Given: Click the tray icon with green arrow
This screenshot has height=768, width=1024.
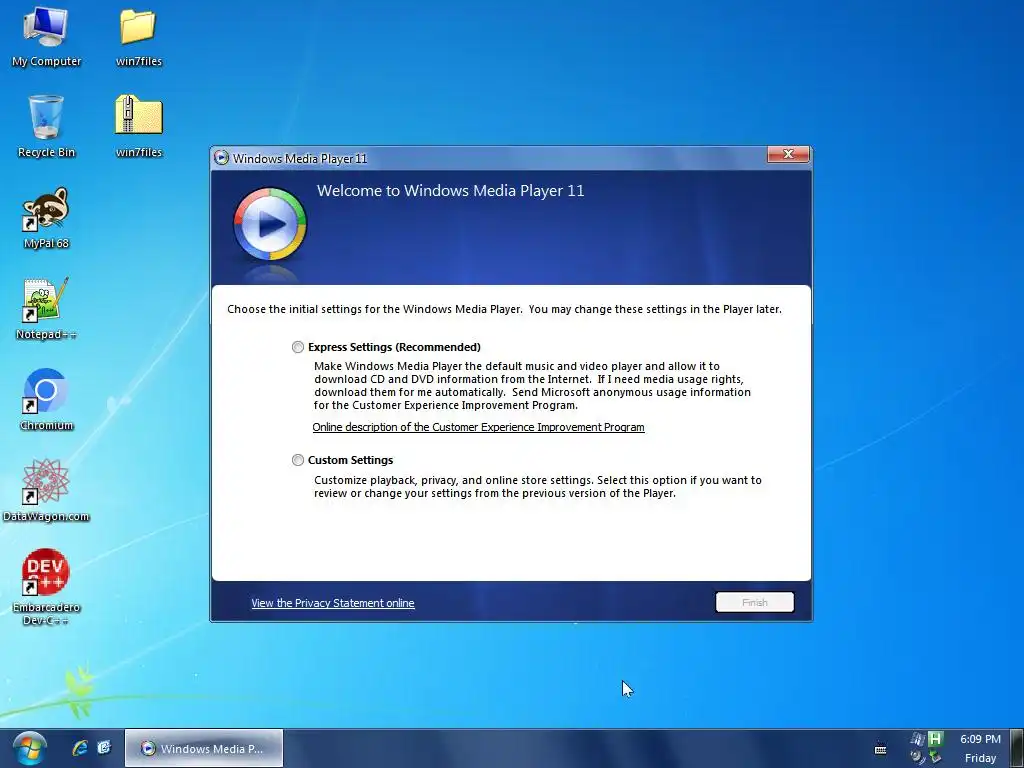Looking at the screenshot, I should click(936, 757).
